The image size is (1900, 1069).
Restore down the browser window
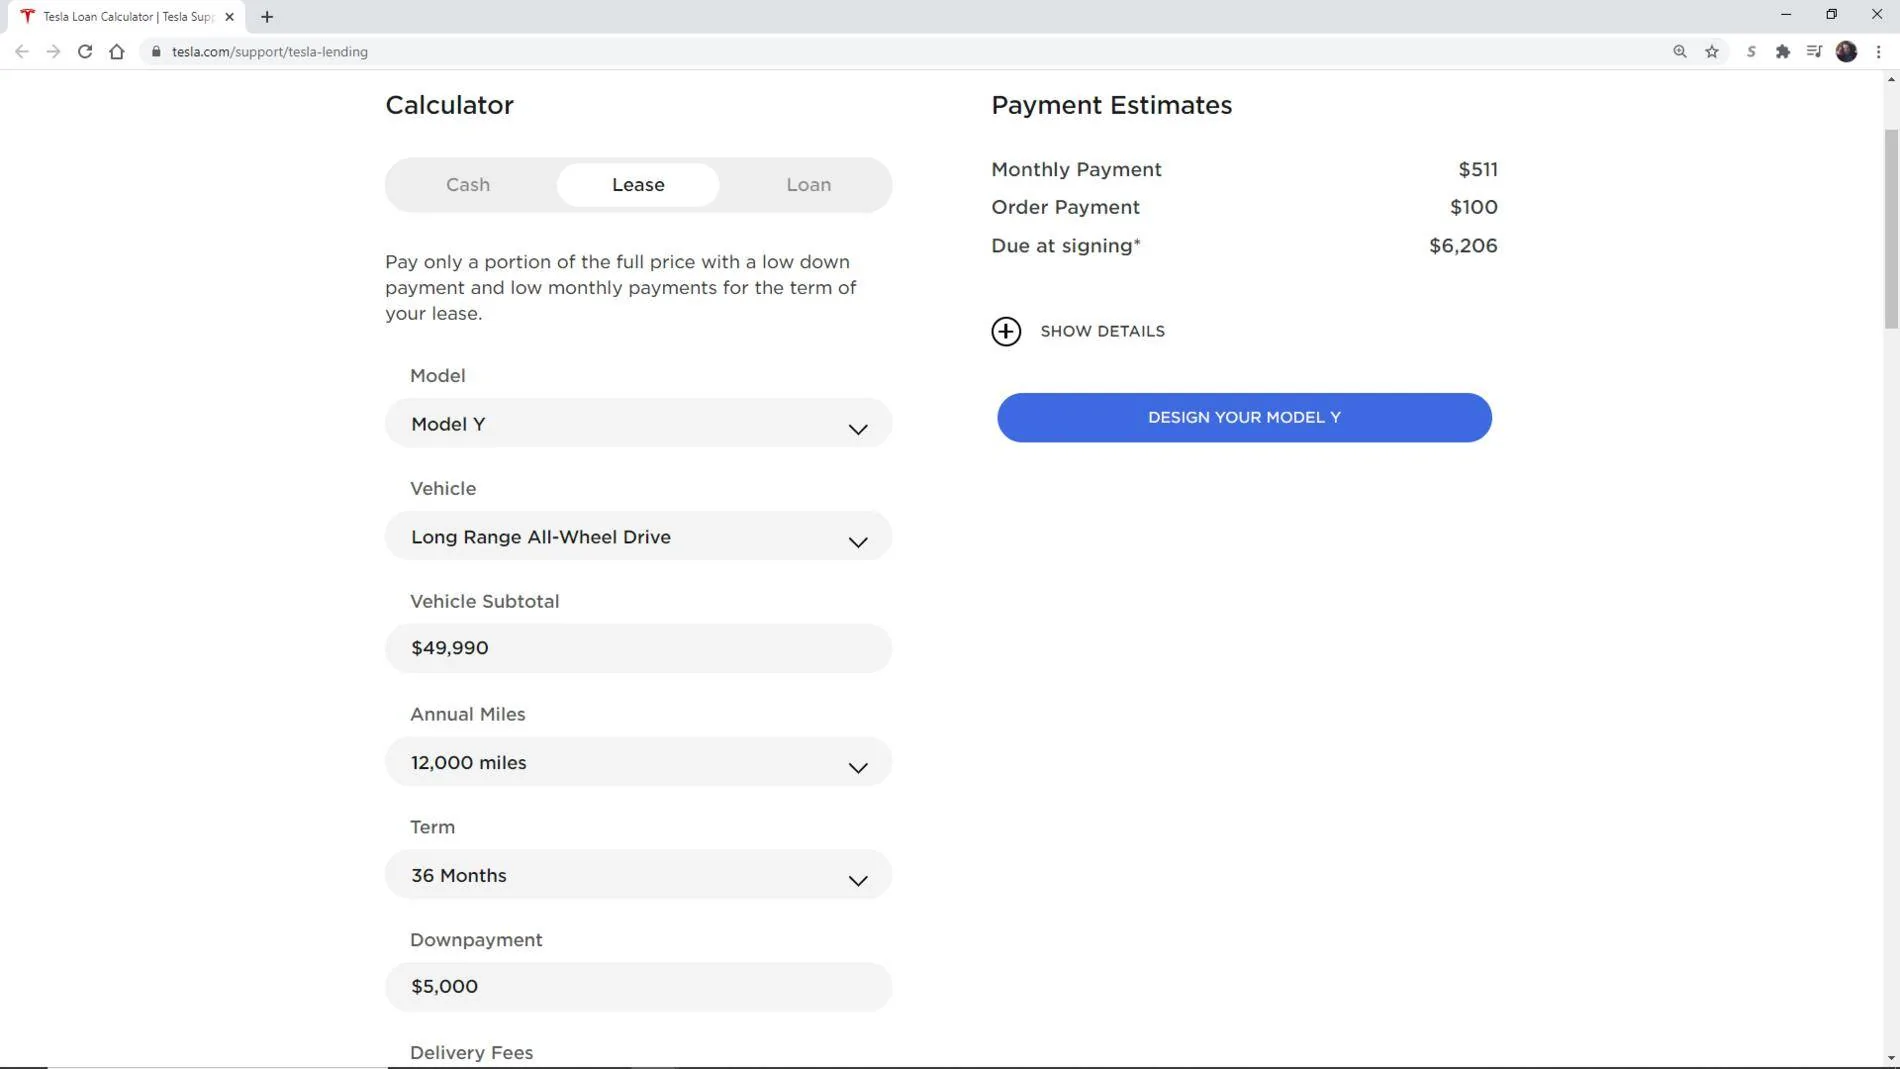(1831, 15)
